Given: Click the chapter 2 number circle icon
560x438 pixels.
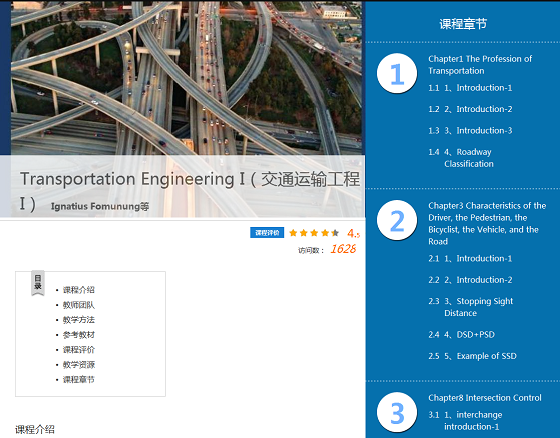Looking at the screenshot, I should click(397, 220).
